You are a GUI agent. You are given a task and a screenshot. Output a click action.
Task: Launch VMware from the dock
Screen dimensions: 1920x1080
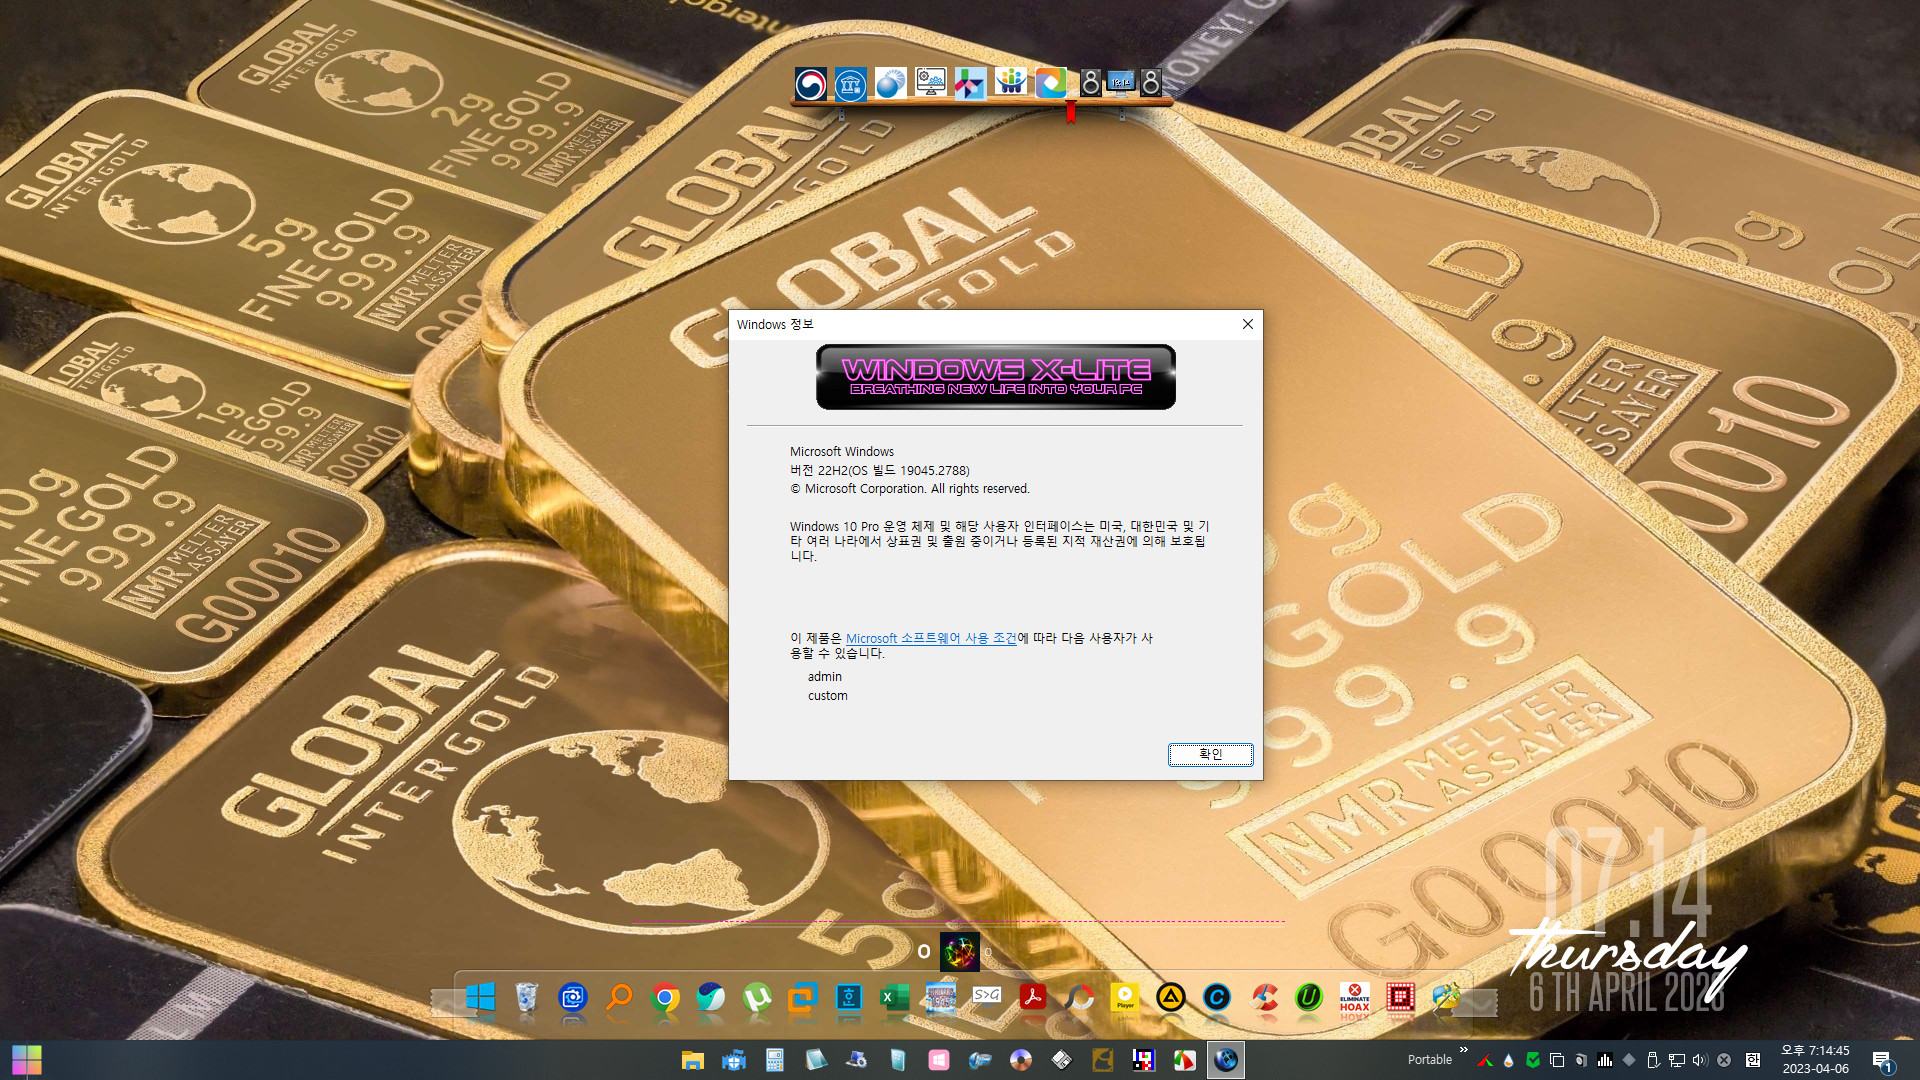[x=803, y=997]
